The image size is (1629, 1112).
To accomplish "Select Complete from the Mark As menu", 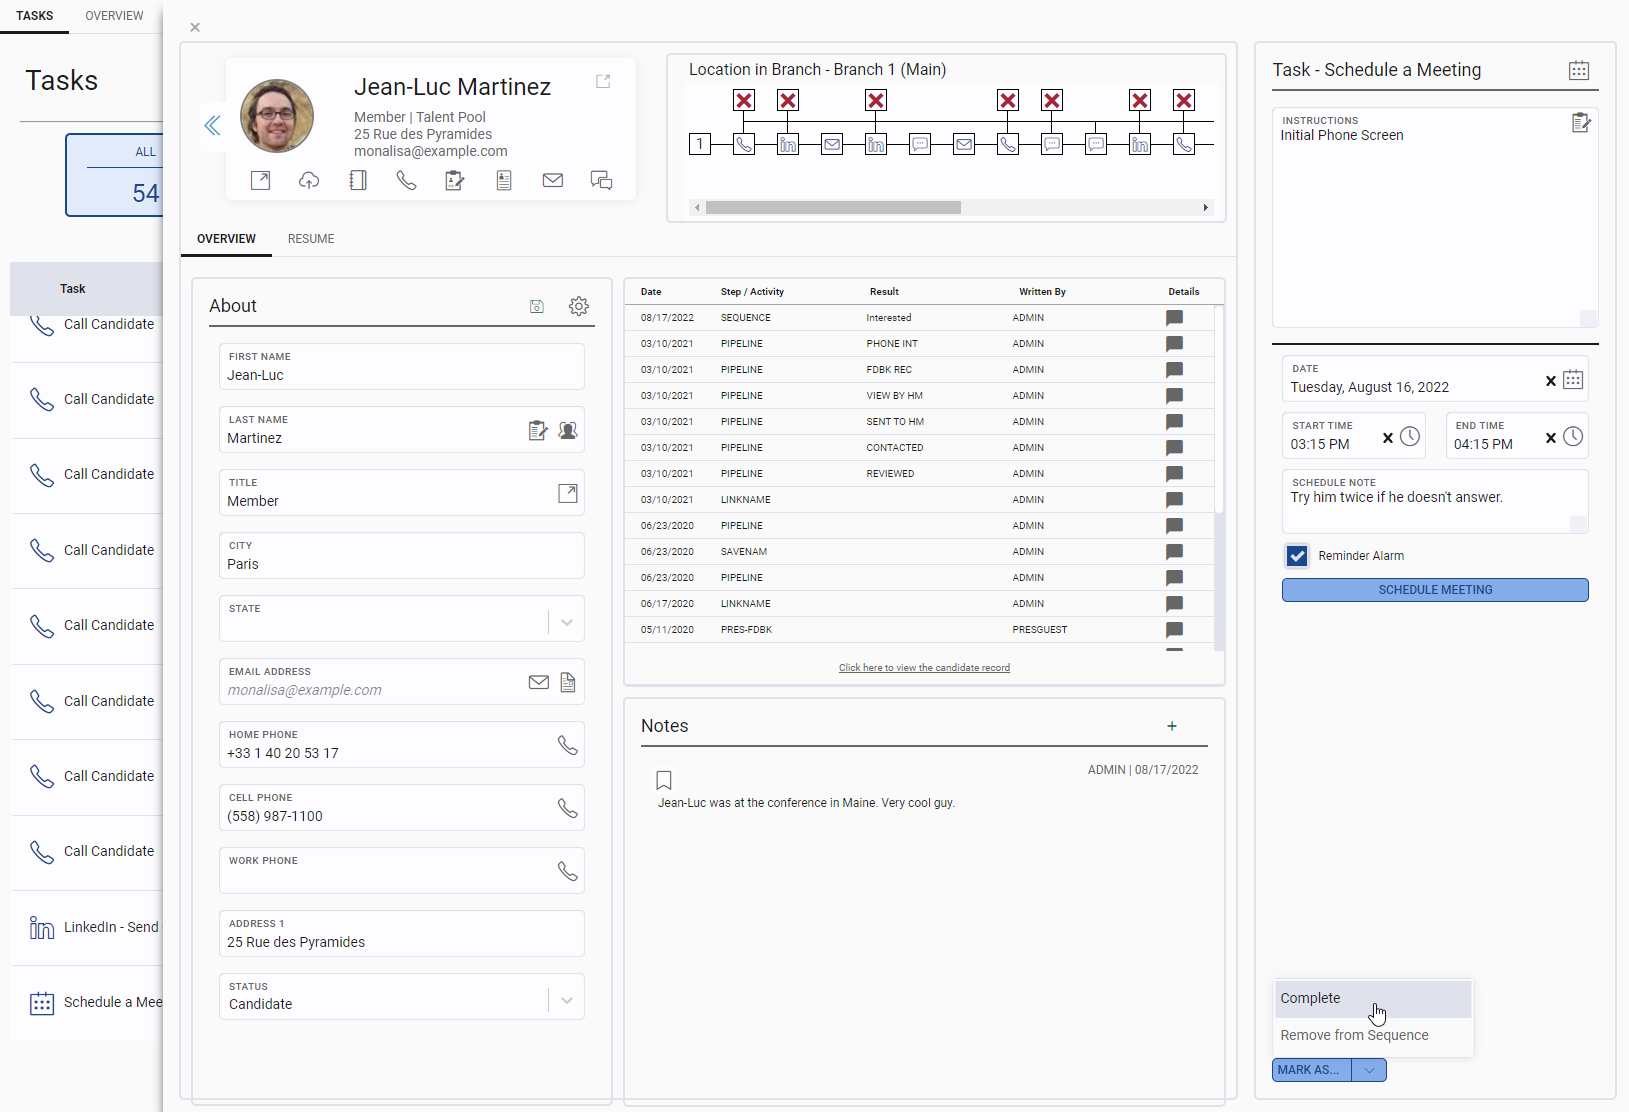I will coord(1310,998).
